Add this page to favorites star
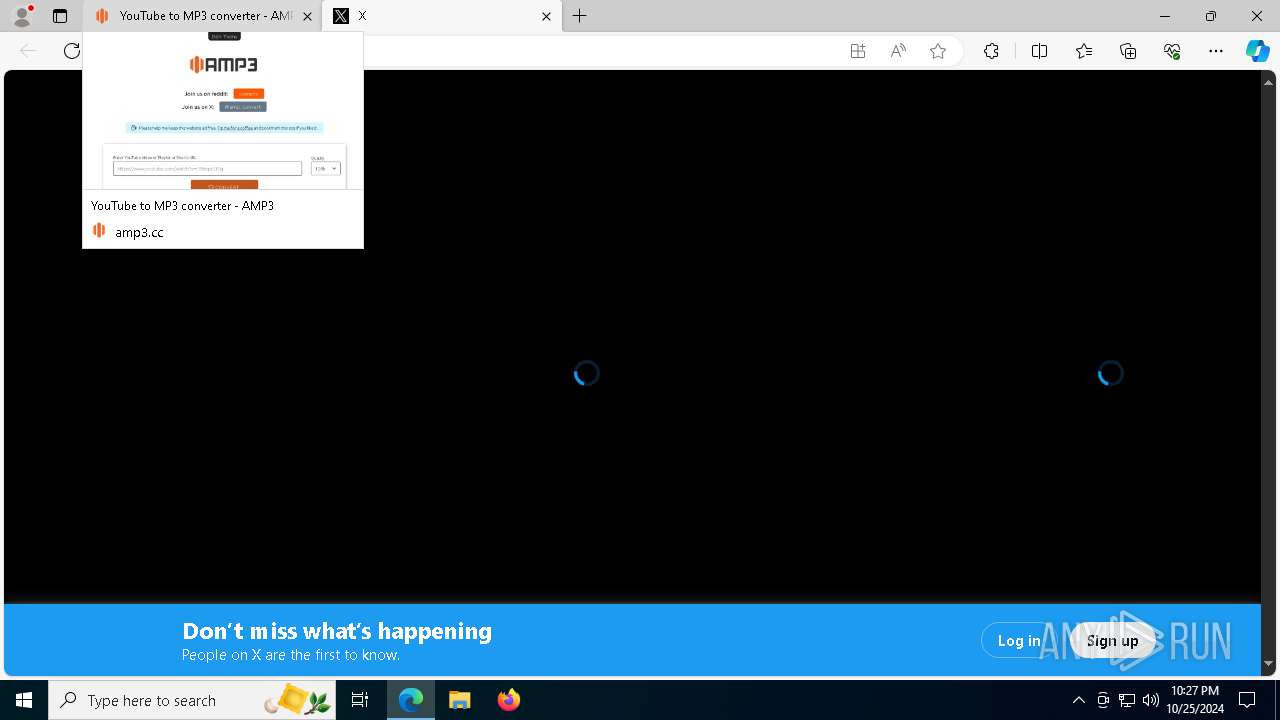This screenshot has width=1280, height=720. tap(938, 51)
